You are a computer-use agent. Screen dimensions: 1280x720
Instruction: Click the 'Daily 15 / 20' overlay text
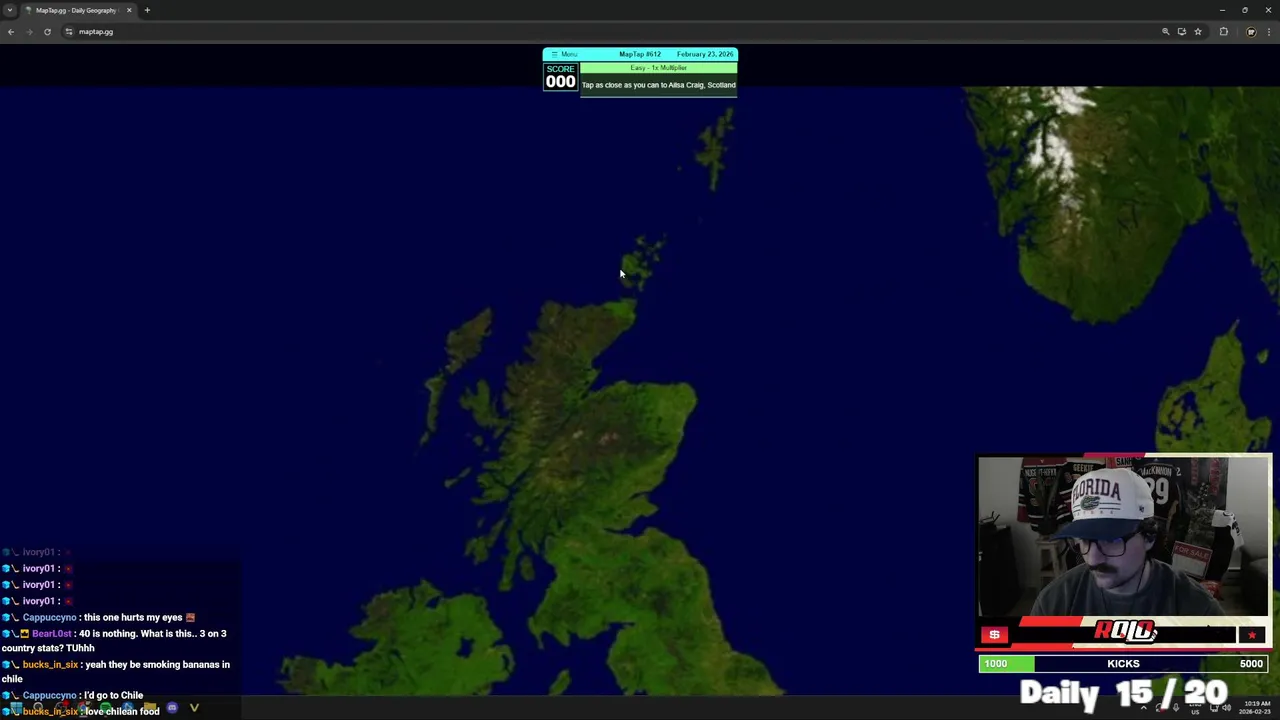1123,693
